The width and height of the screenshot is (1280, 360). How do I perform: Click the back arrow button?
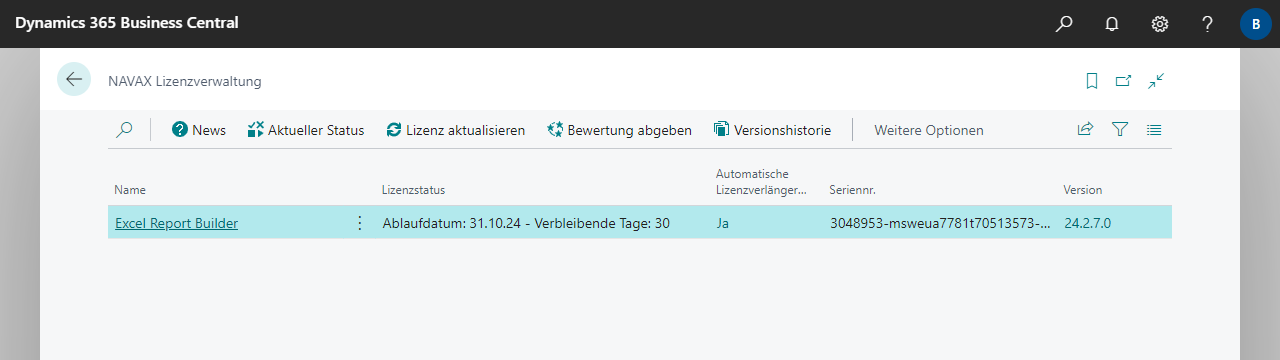[x=74, y=79]
